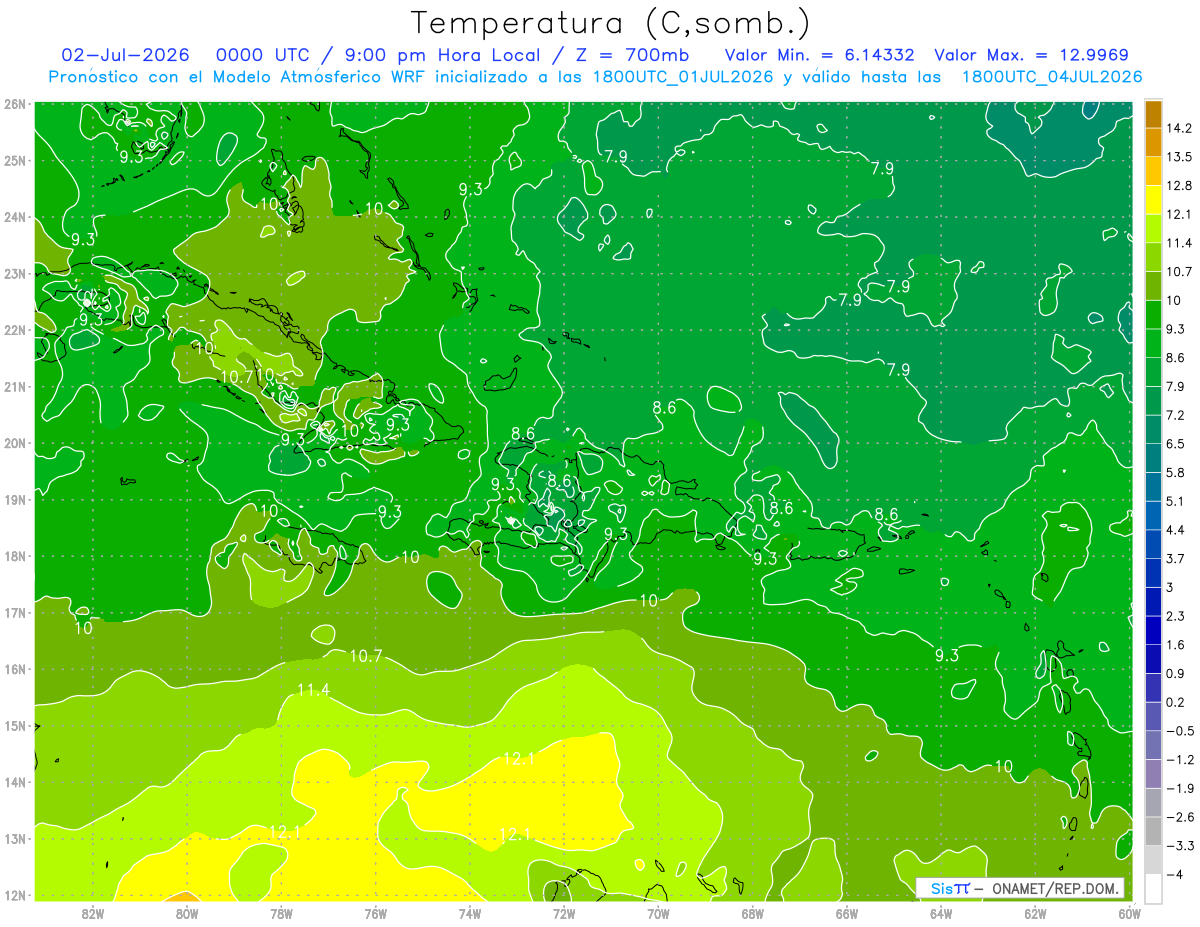Click the '22N' latitude axis label
1200x927 pixels.
14,330
